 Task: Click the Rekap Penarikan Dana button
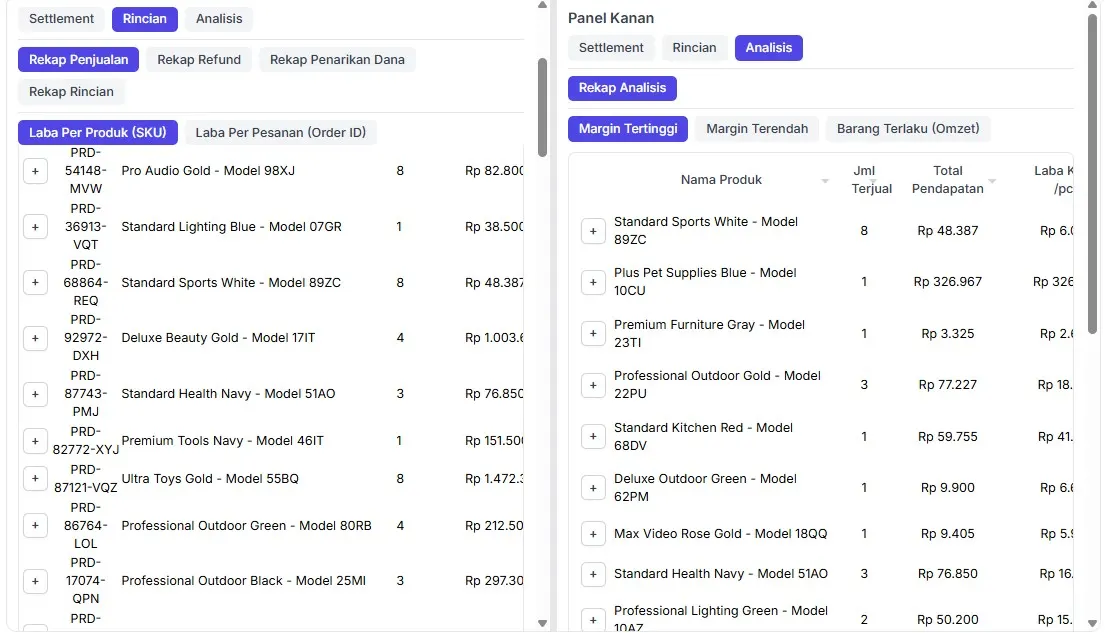tap(337, 60)
